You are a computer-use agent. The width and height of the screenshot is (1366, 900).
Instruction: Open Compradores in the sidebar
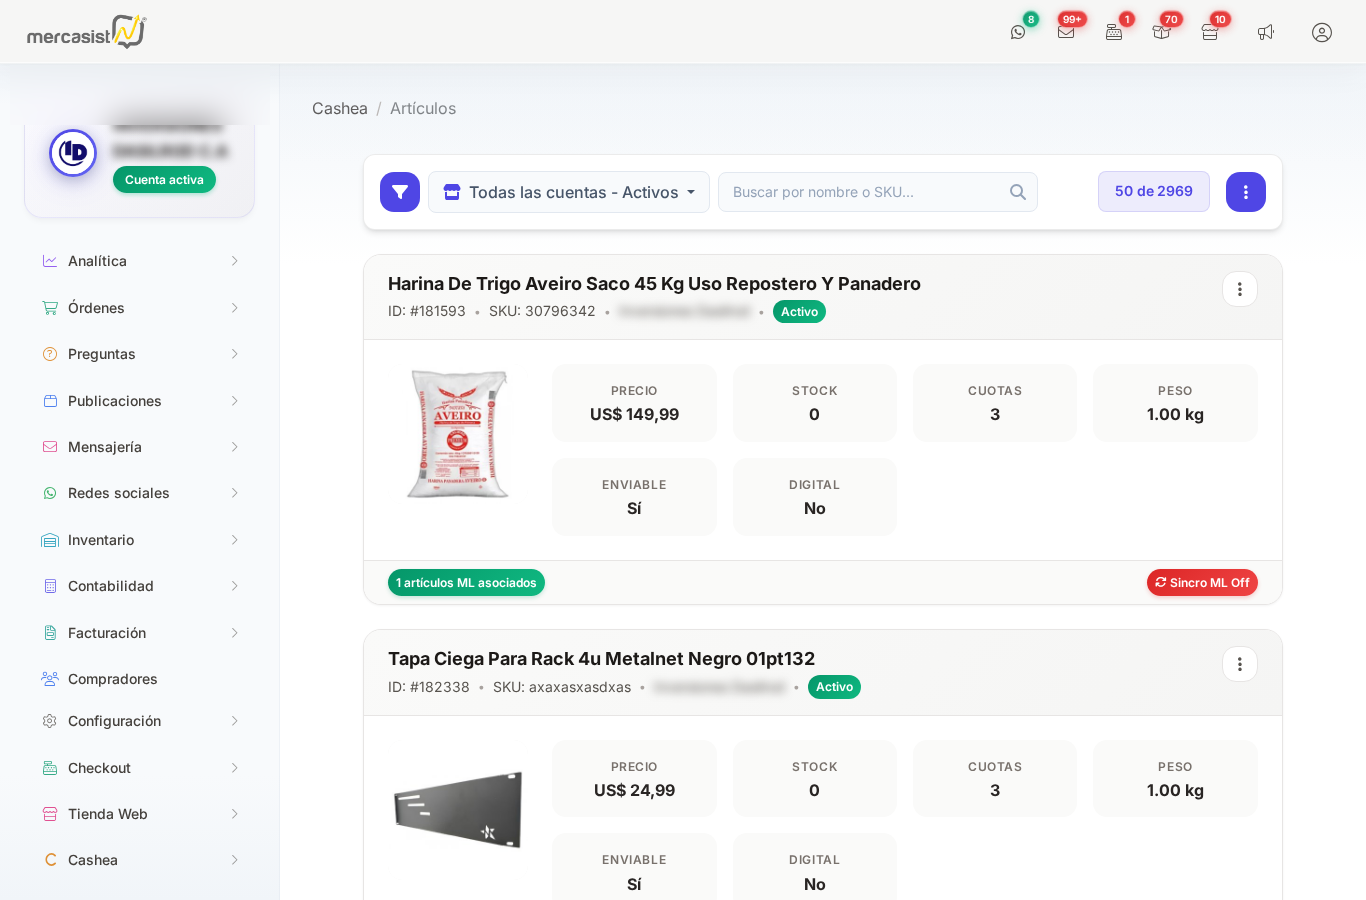click(113, 679)
